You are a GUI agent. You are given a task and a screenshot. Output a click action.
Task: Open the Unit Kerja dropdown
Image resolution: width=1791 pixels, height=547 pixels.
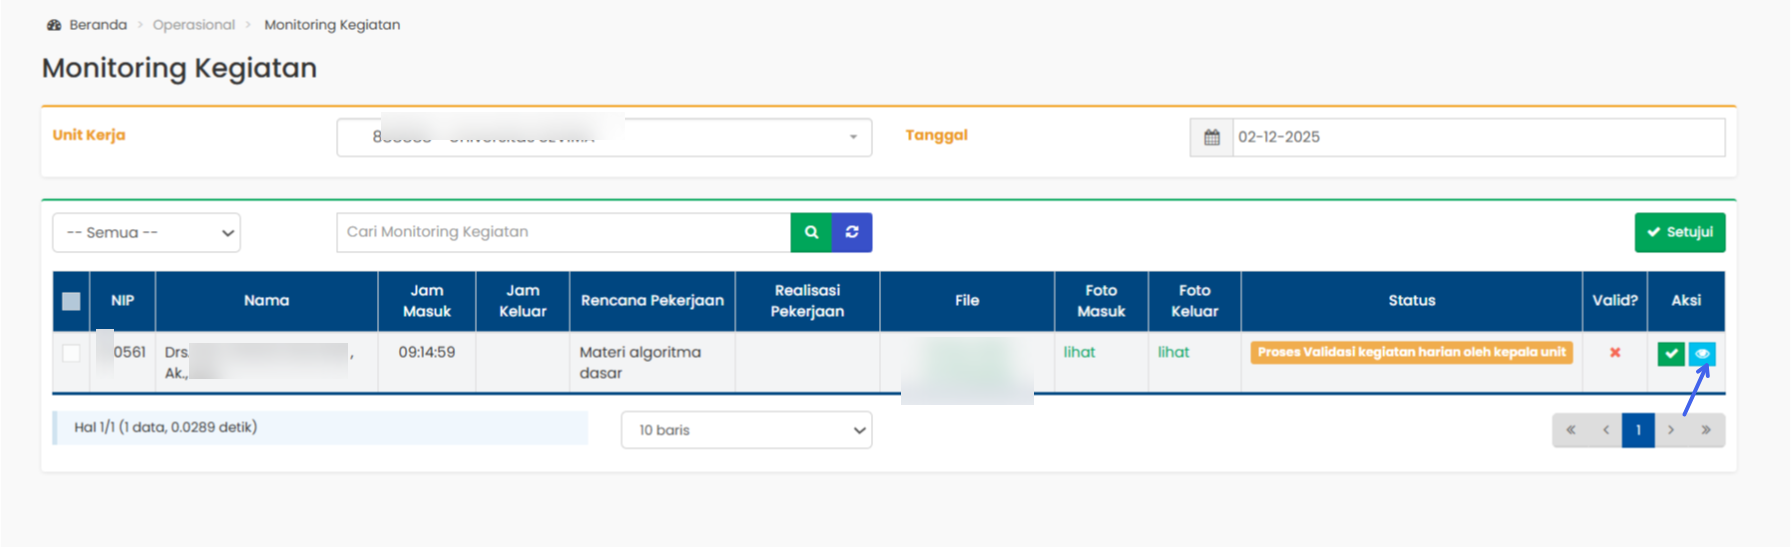coord(604,137)
